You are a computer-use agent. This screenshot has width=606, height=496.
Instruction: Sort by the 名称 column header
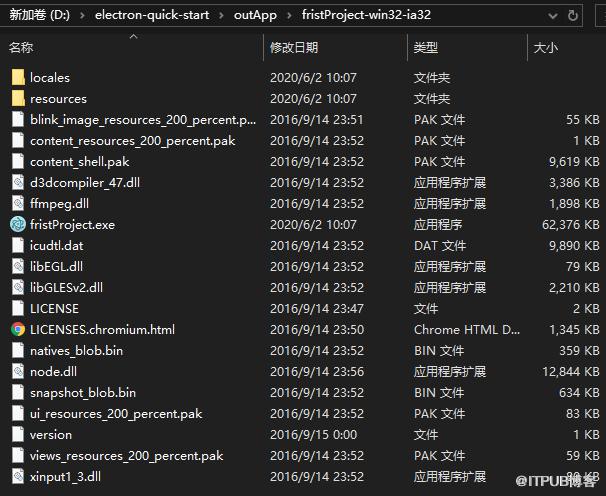[x=21, y=48]
